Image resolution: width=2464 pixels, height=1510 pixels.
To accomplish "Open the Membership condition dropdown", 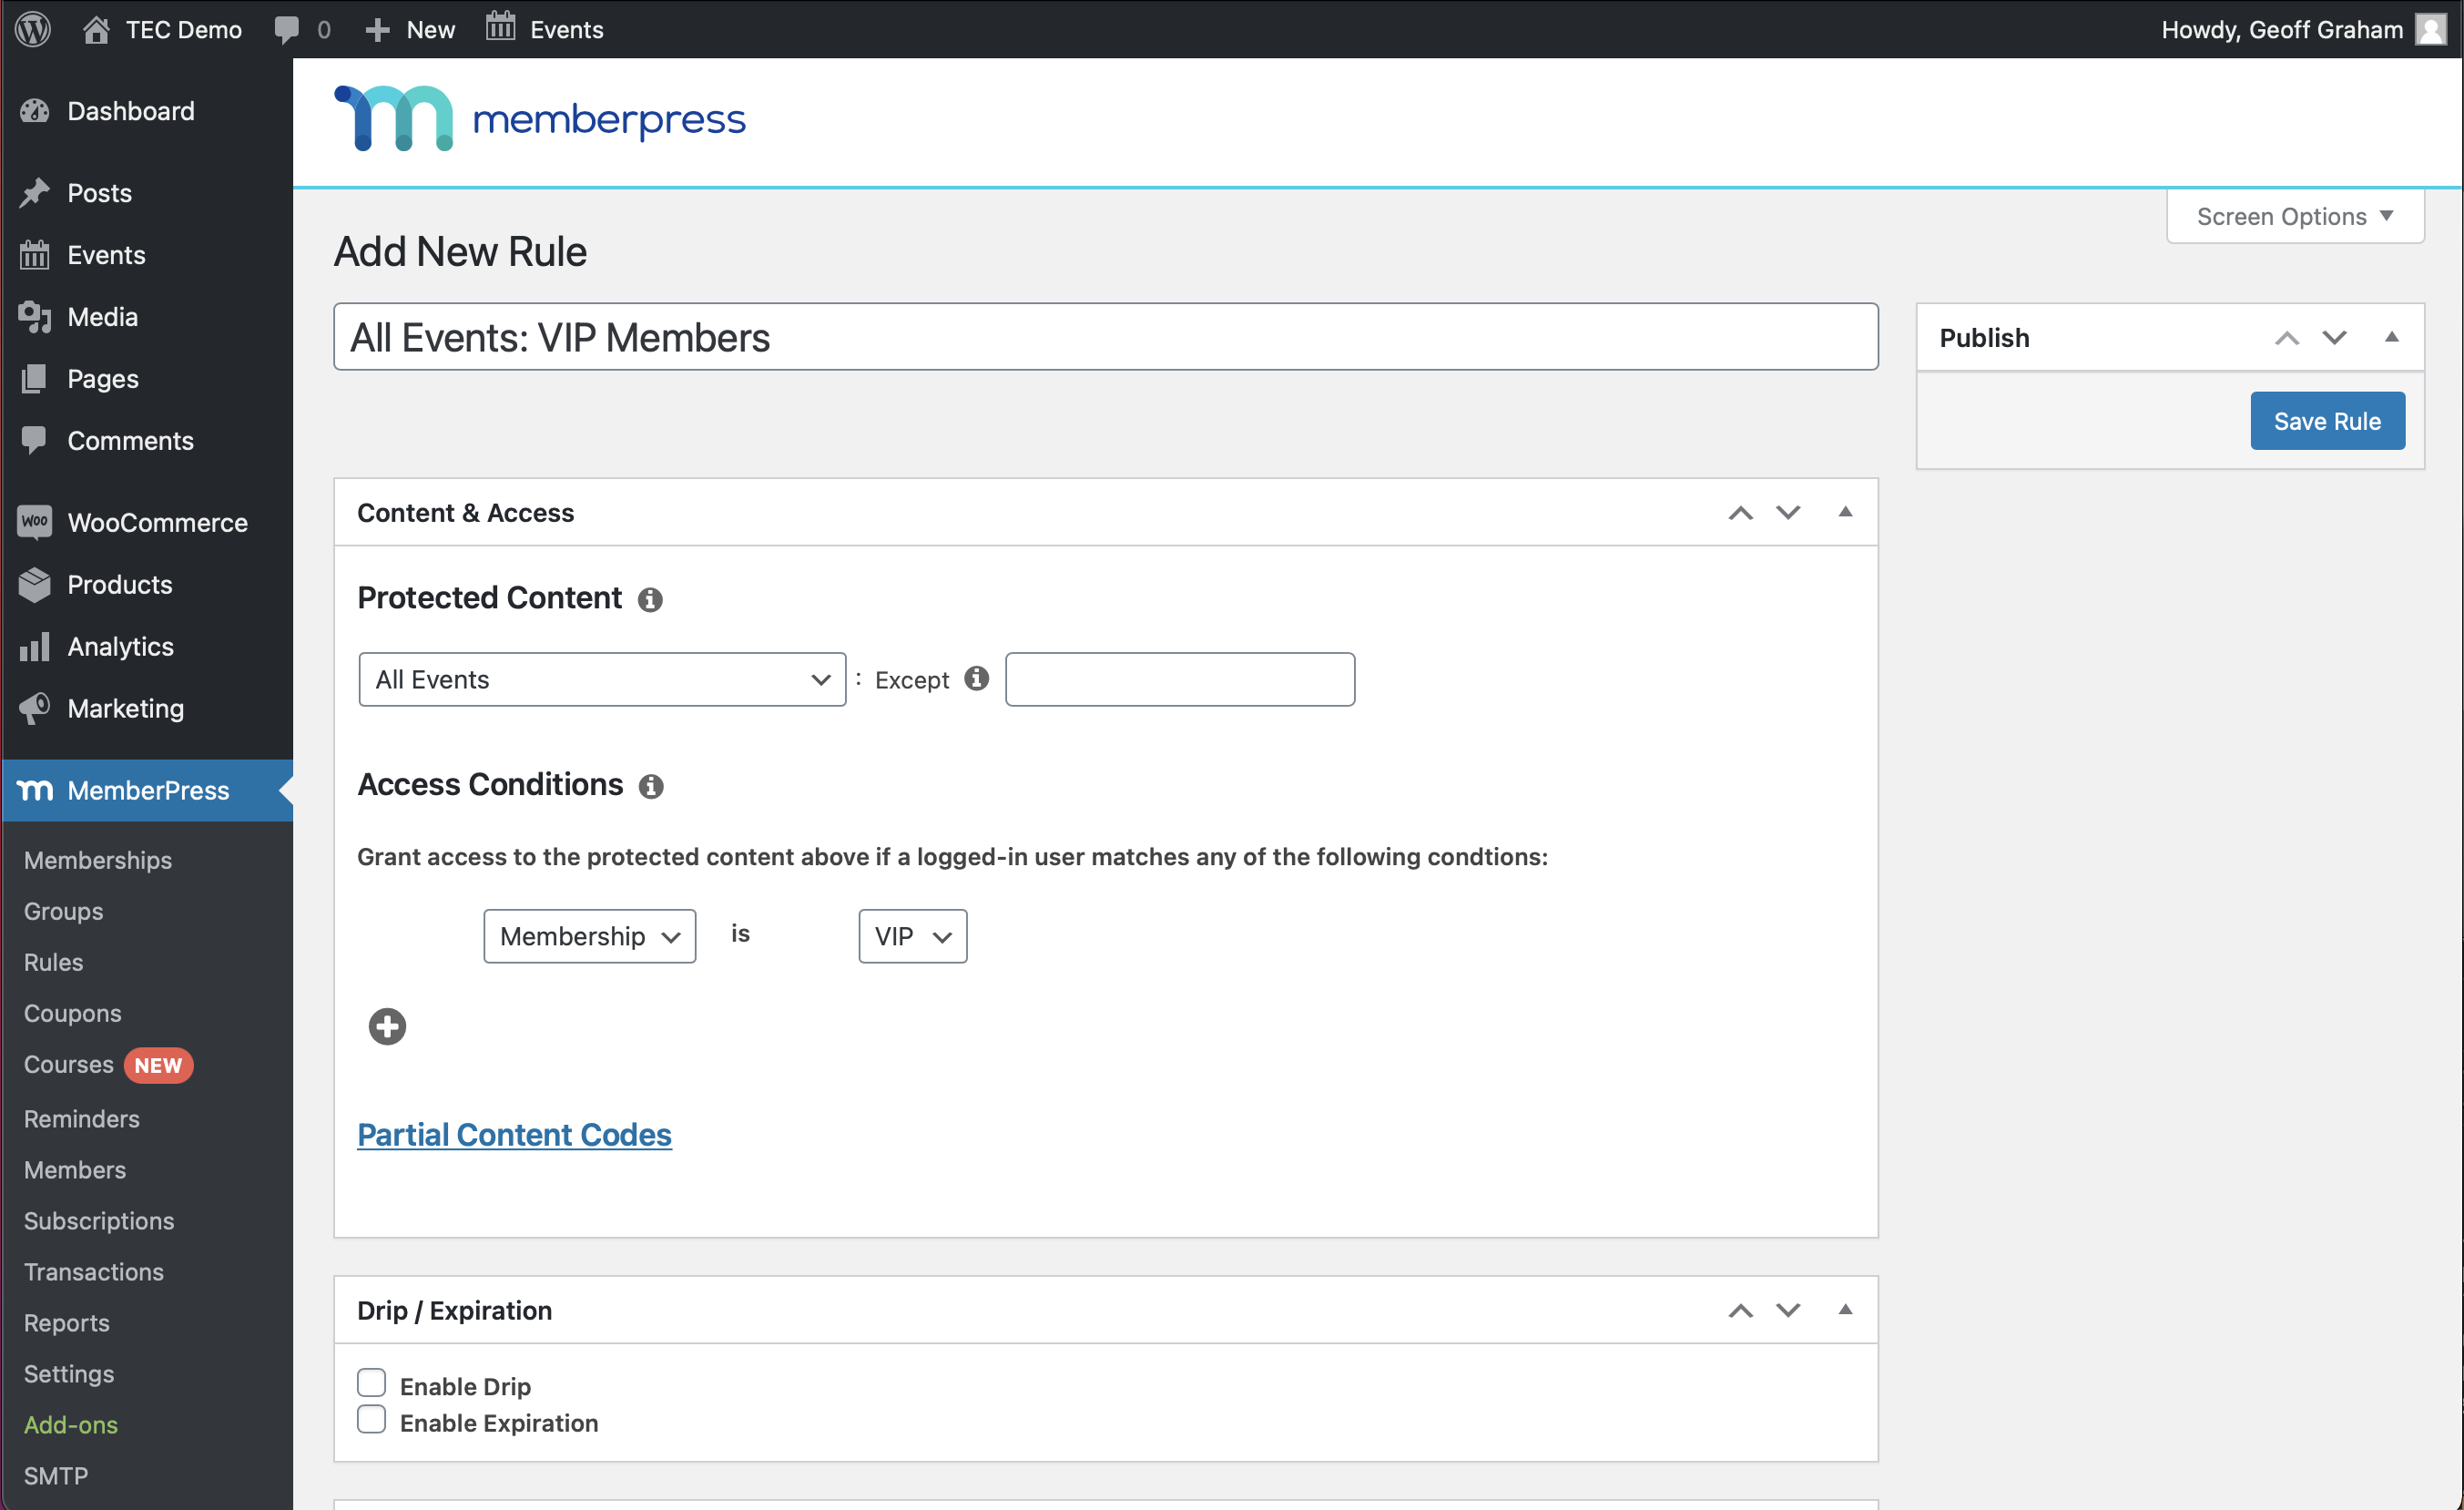I will (590, 936).
